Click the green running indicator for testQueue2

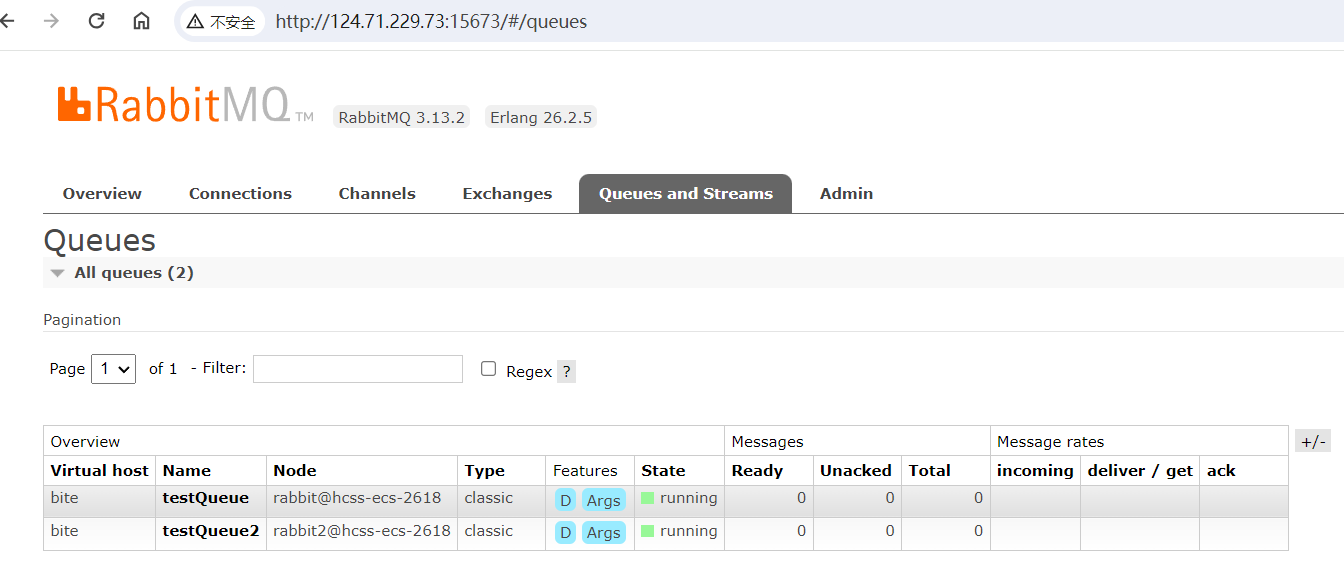click(647, 531)
